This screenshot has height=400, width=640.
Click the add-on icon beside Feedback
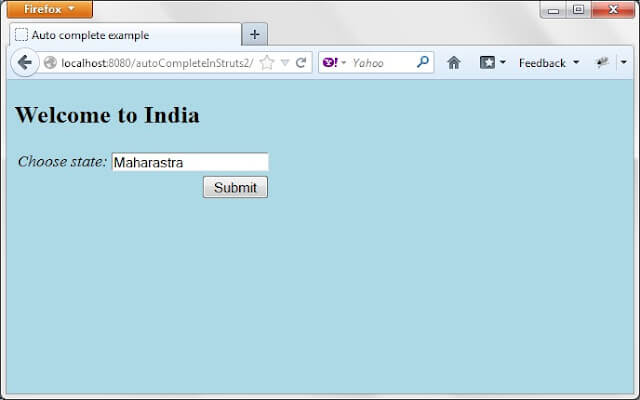click(x=602, y=62)
